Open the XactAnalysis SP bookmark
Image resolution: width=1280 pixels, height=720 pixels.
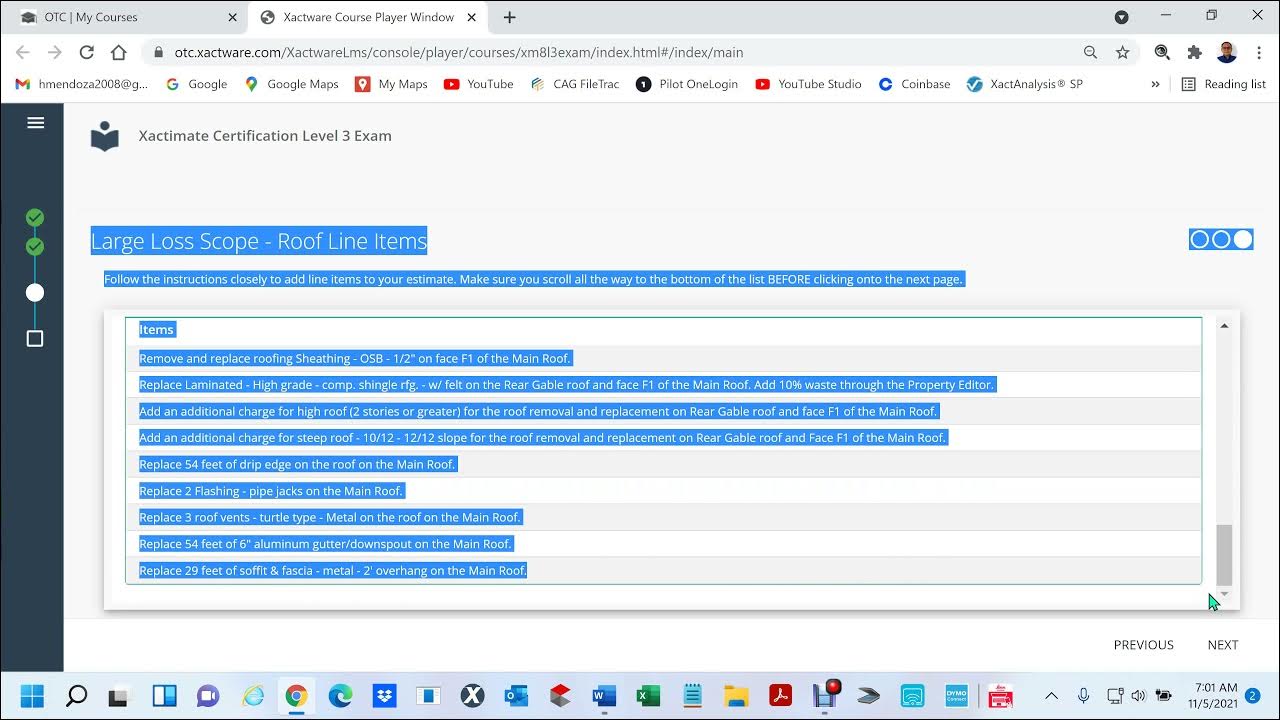[1025, 84]
